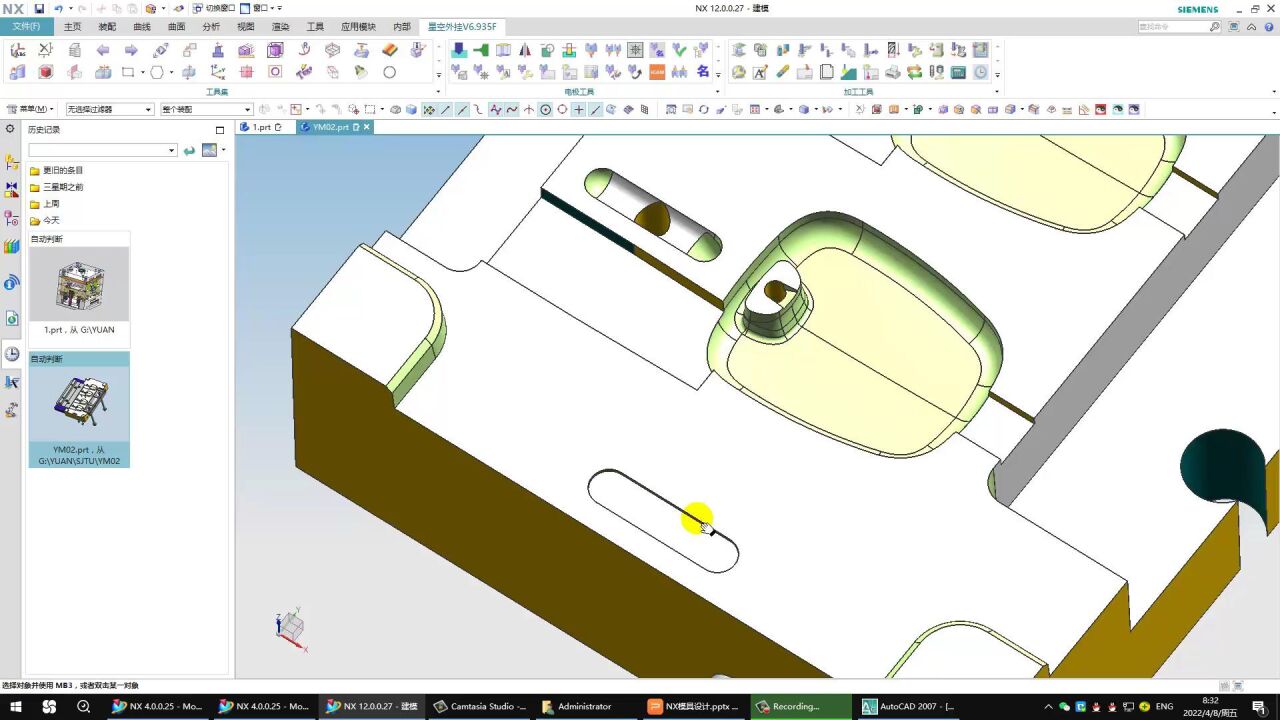This screenshot has height=720, width=1280.
Task: Open the entire assembly scope dropdown
Action: (205, 110)
